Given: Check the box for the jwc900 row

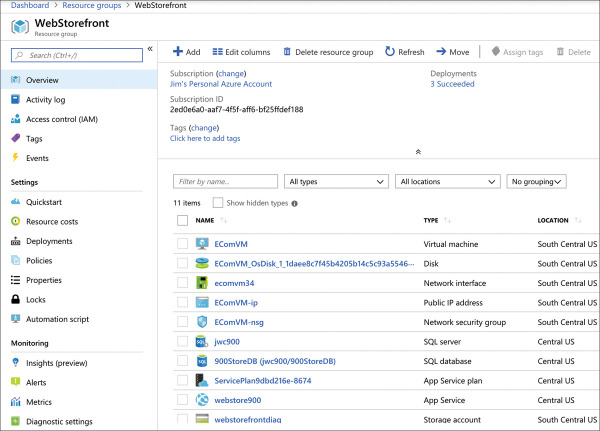Looking at the screenshot, I should click(x=183, y=341).
